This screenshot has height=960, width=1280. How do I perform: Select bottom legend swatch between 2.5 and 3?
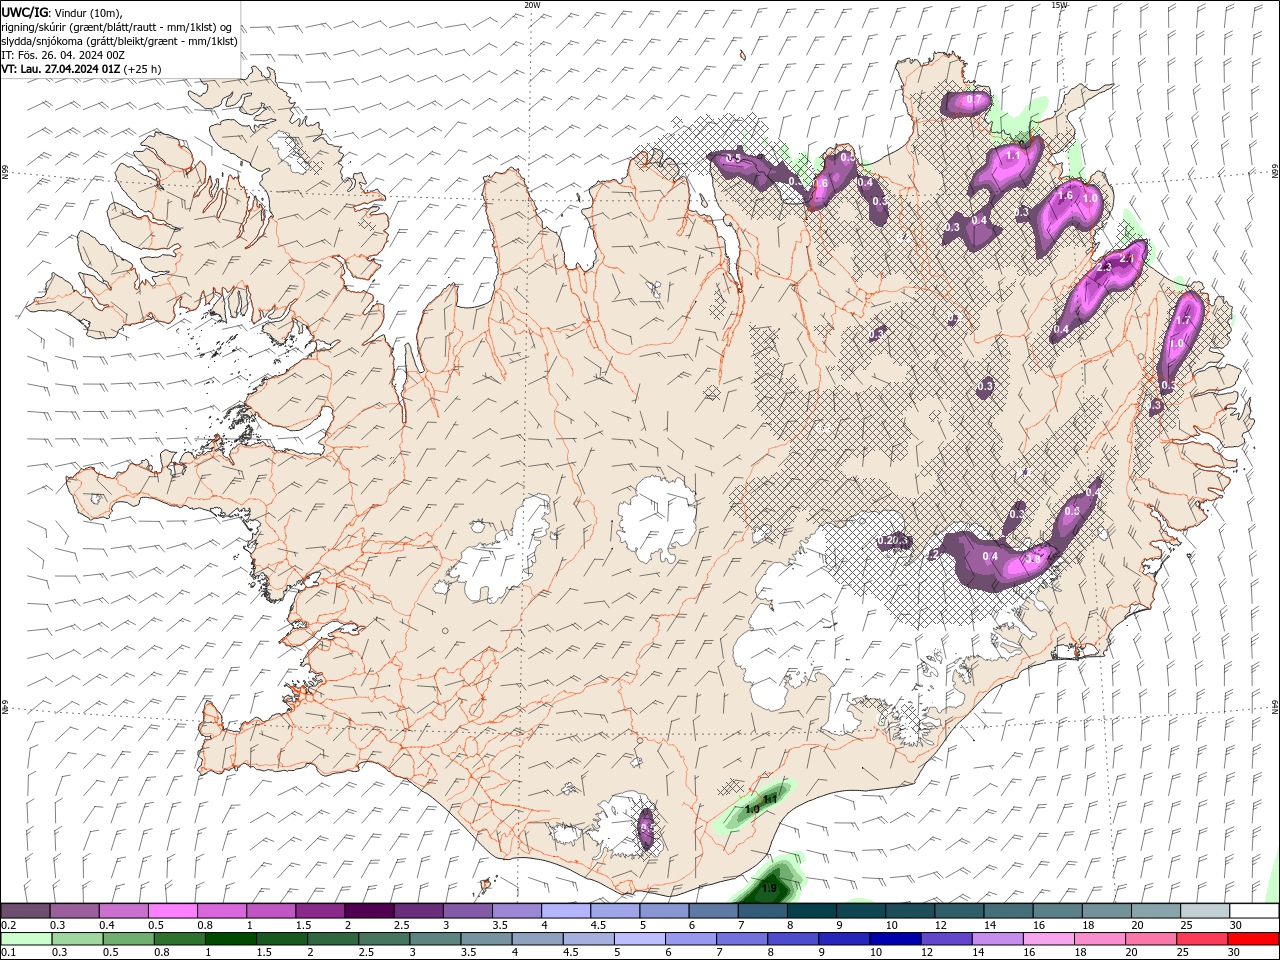pos(383,939)
